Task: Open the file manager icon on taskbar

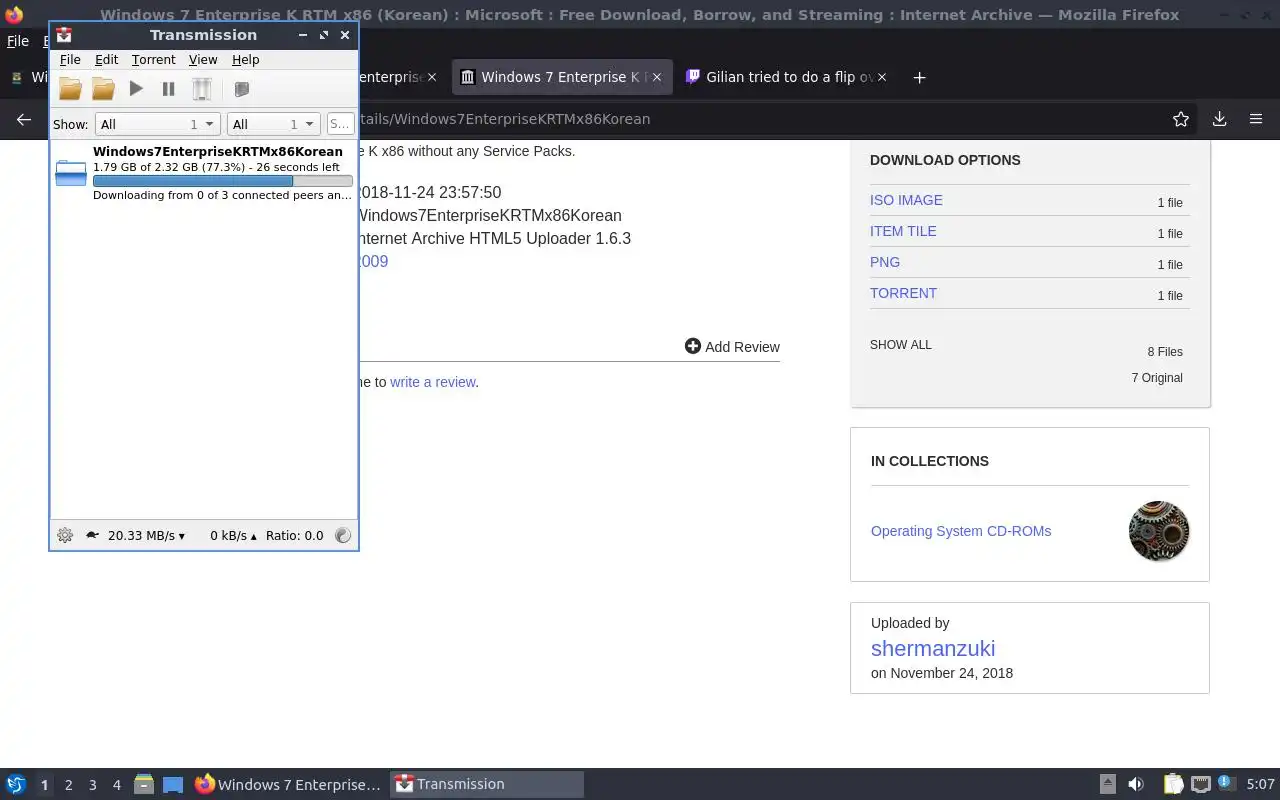Action: coord(144,785)
